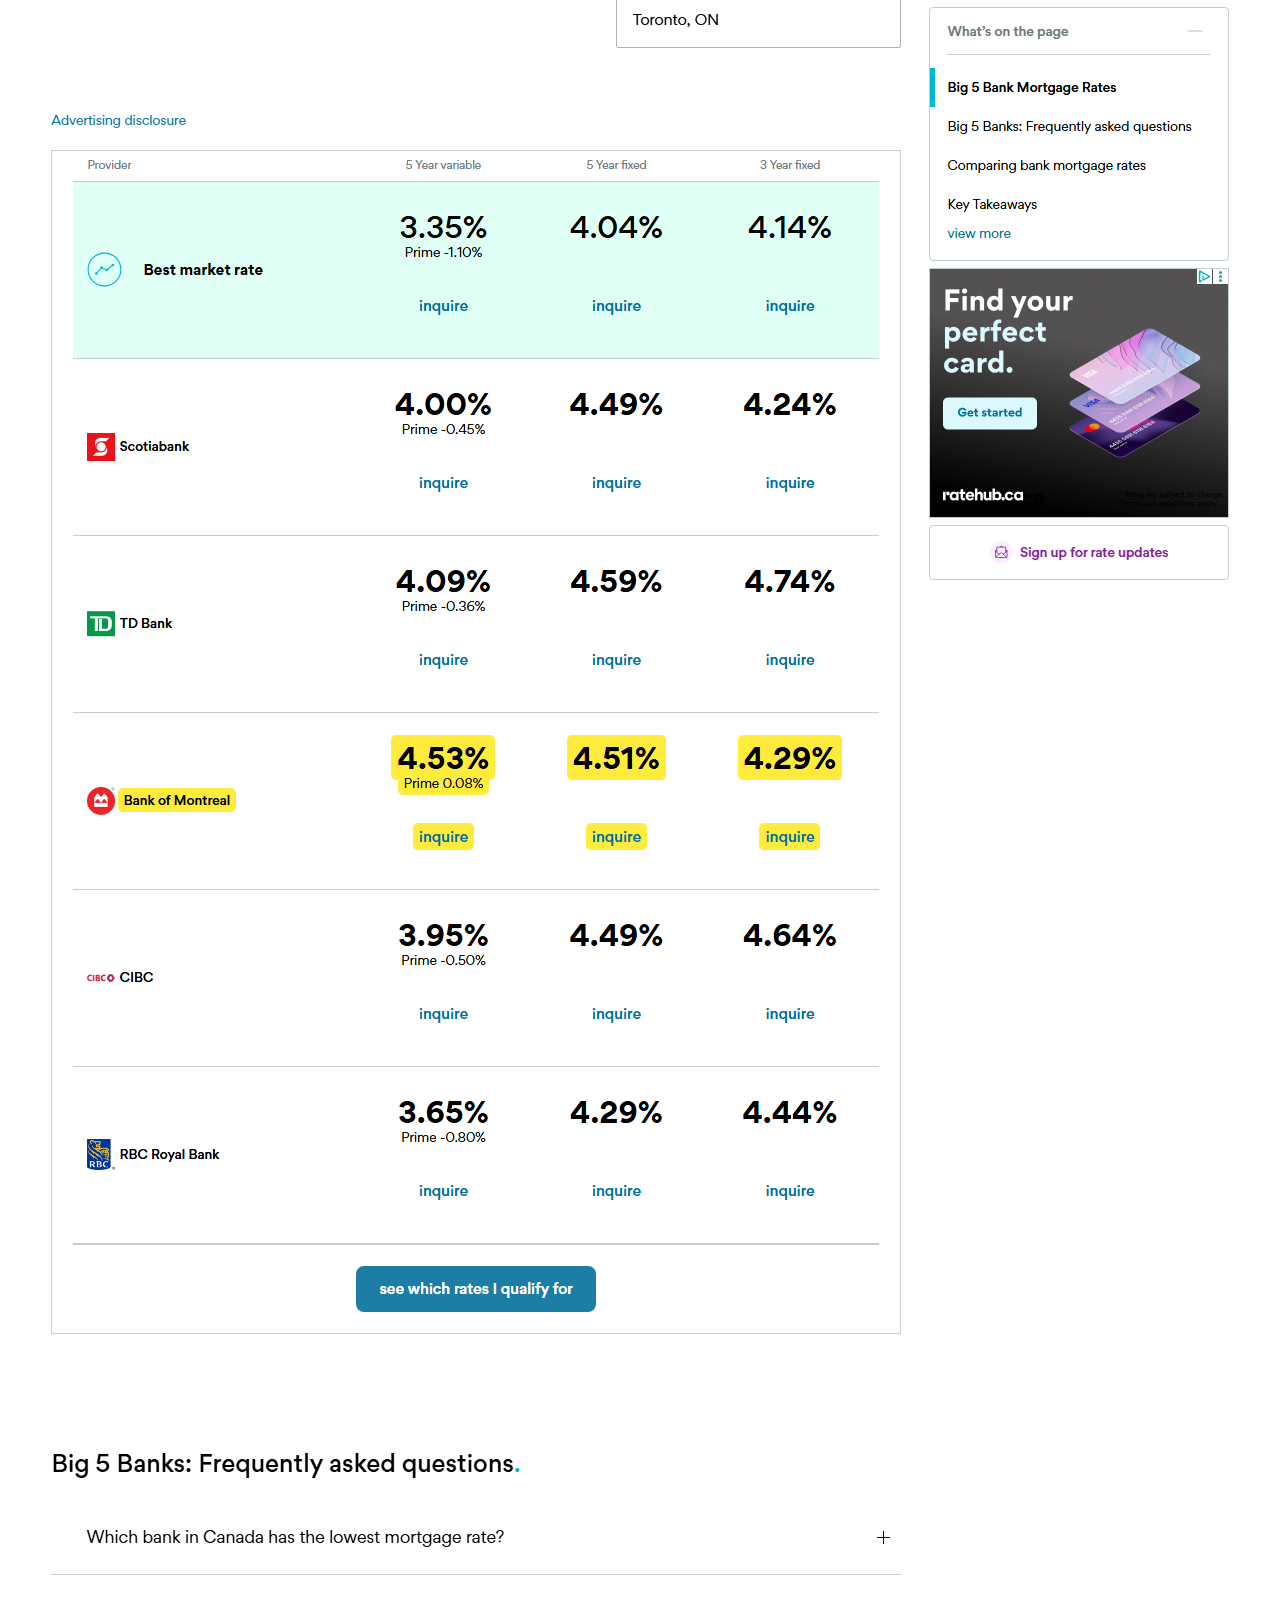1280x1600 pixels.
Task: Click the Best market rate trend icon
Action: pos(104,269)
